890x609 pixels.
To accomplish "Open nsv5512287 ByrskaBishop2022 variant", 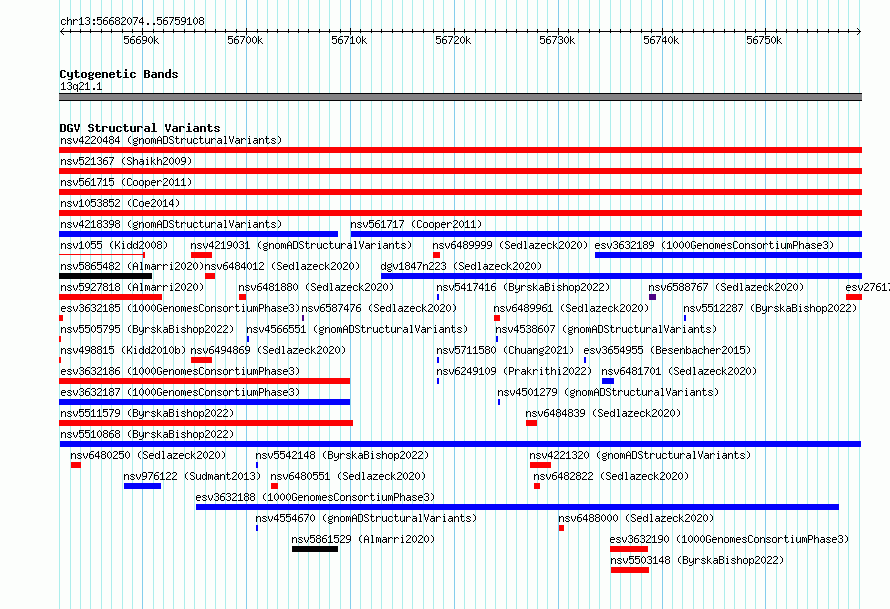I will coord(770,308).
